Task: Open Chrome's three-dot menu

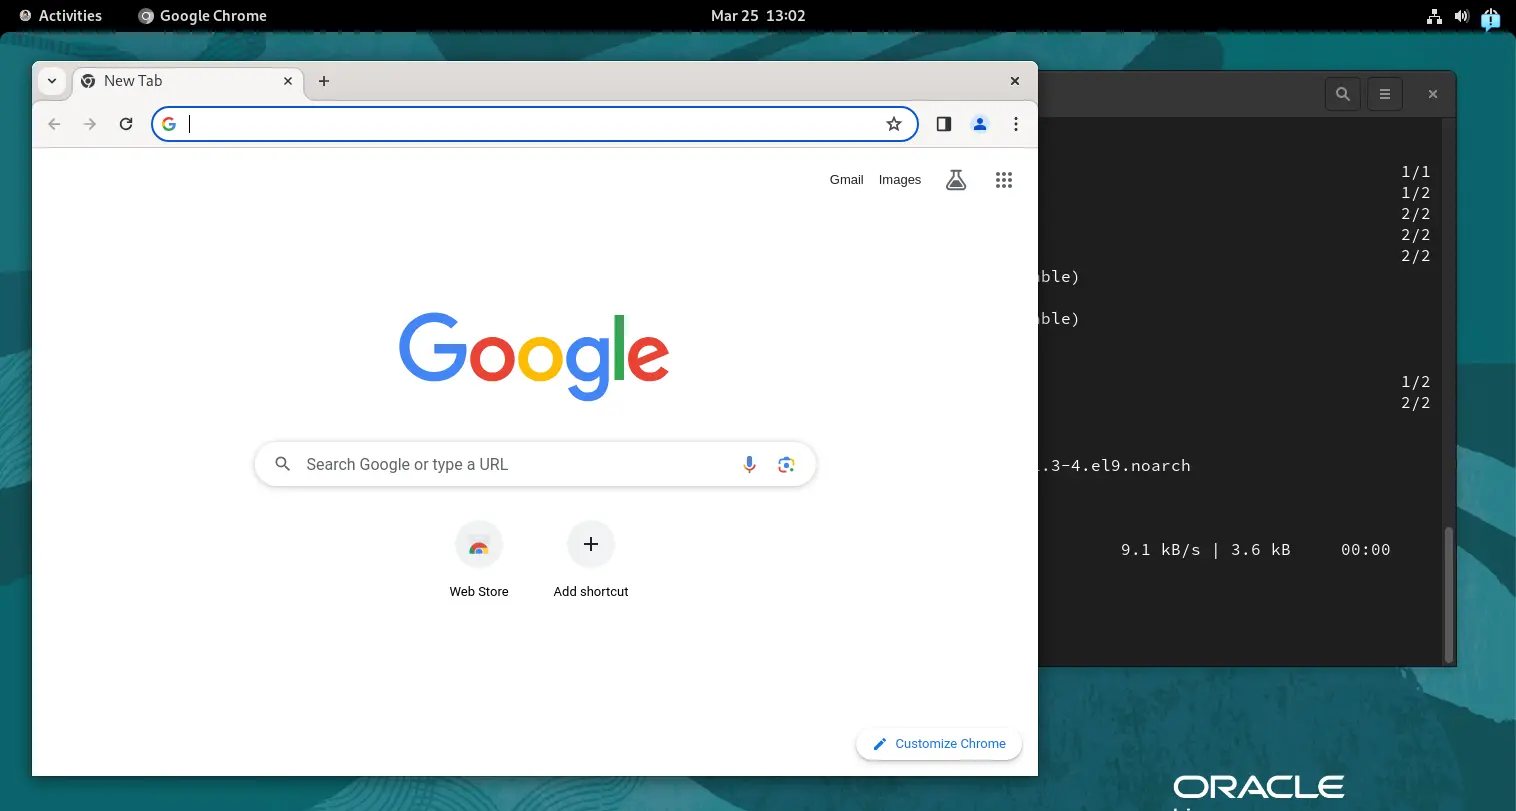Action: click(1016, 124)
